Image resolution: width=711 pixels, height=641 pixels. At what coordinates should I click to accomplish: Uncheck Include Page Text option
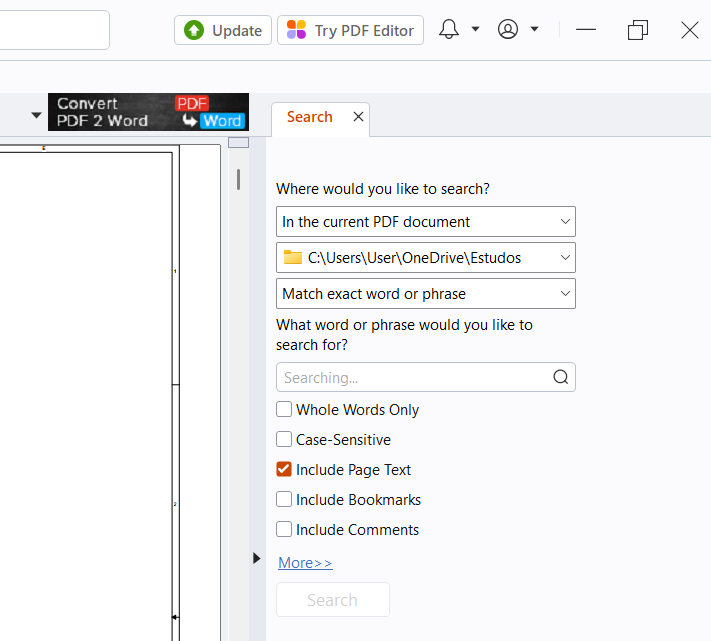[x=285, y=470]
